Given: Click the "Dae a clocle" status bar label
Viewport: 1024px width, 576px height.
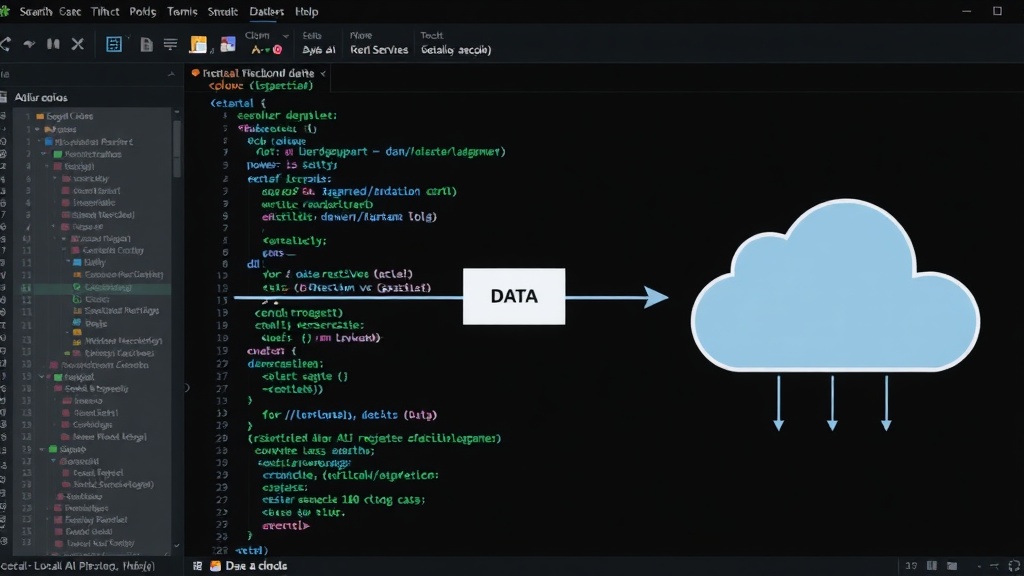Looking at the screenshot, I should point(256,566).
